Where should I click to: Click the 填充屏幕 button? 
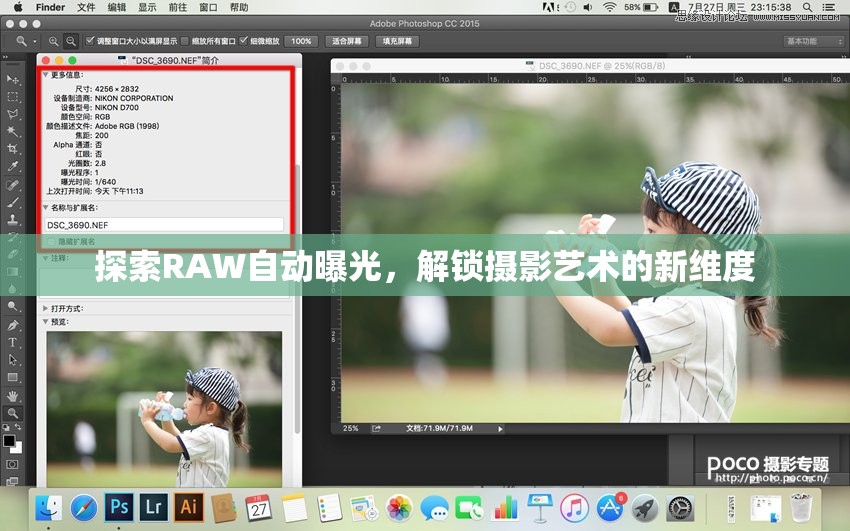pyautogui.click(x=397, y=41)
